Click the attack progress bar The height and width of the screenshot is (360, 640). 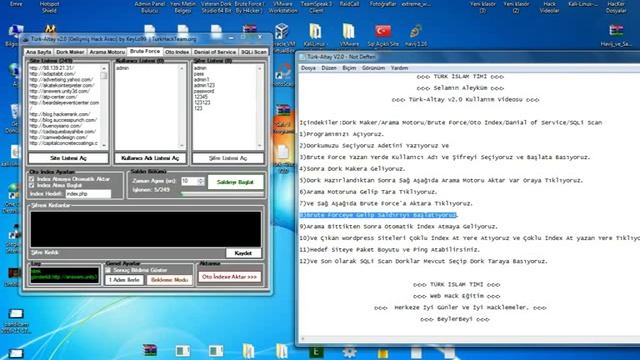[x=222, y=194]
